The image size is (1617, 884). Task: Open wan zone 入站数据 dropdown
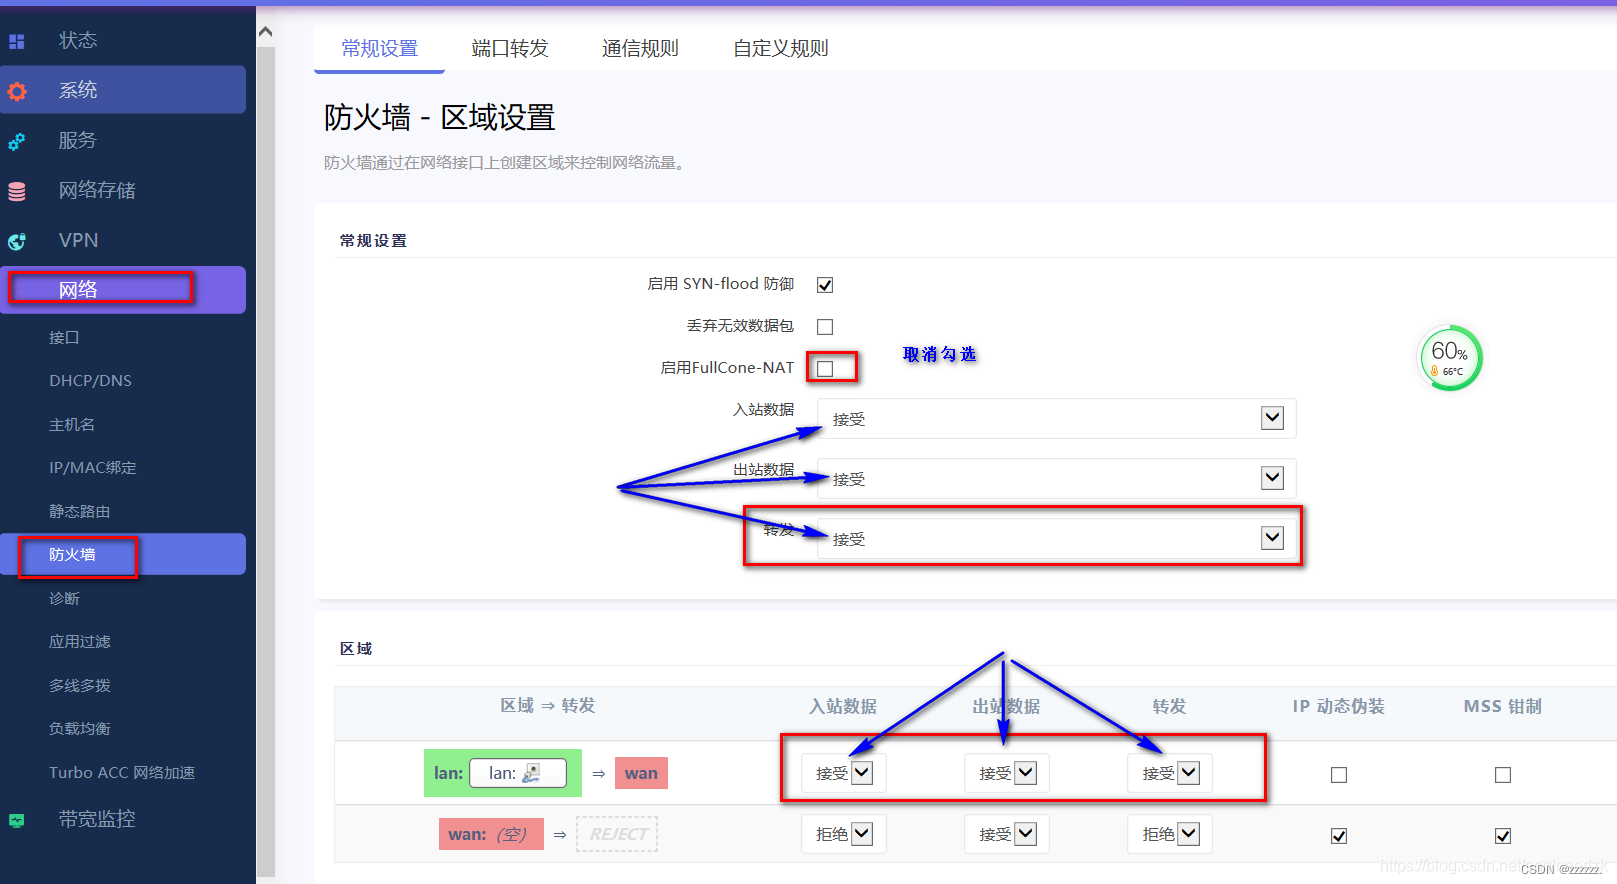(x=843, y=834)
